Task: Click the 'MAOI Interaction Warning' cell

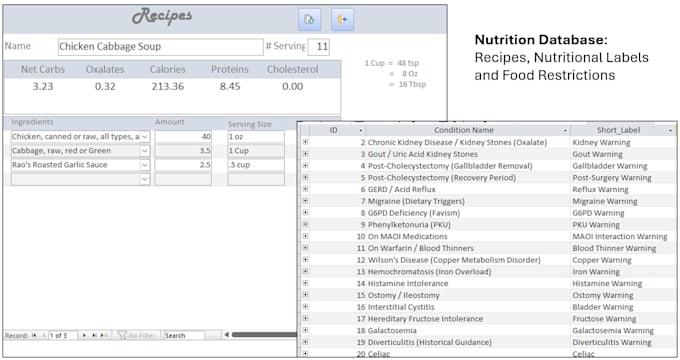Action: point(623,236)
